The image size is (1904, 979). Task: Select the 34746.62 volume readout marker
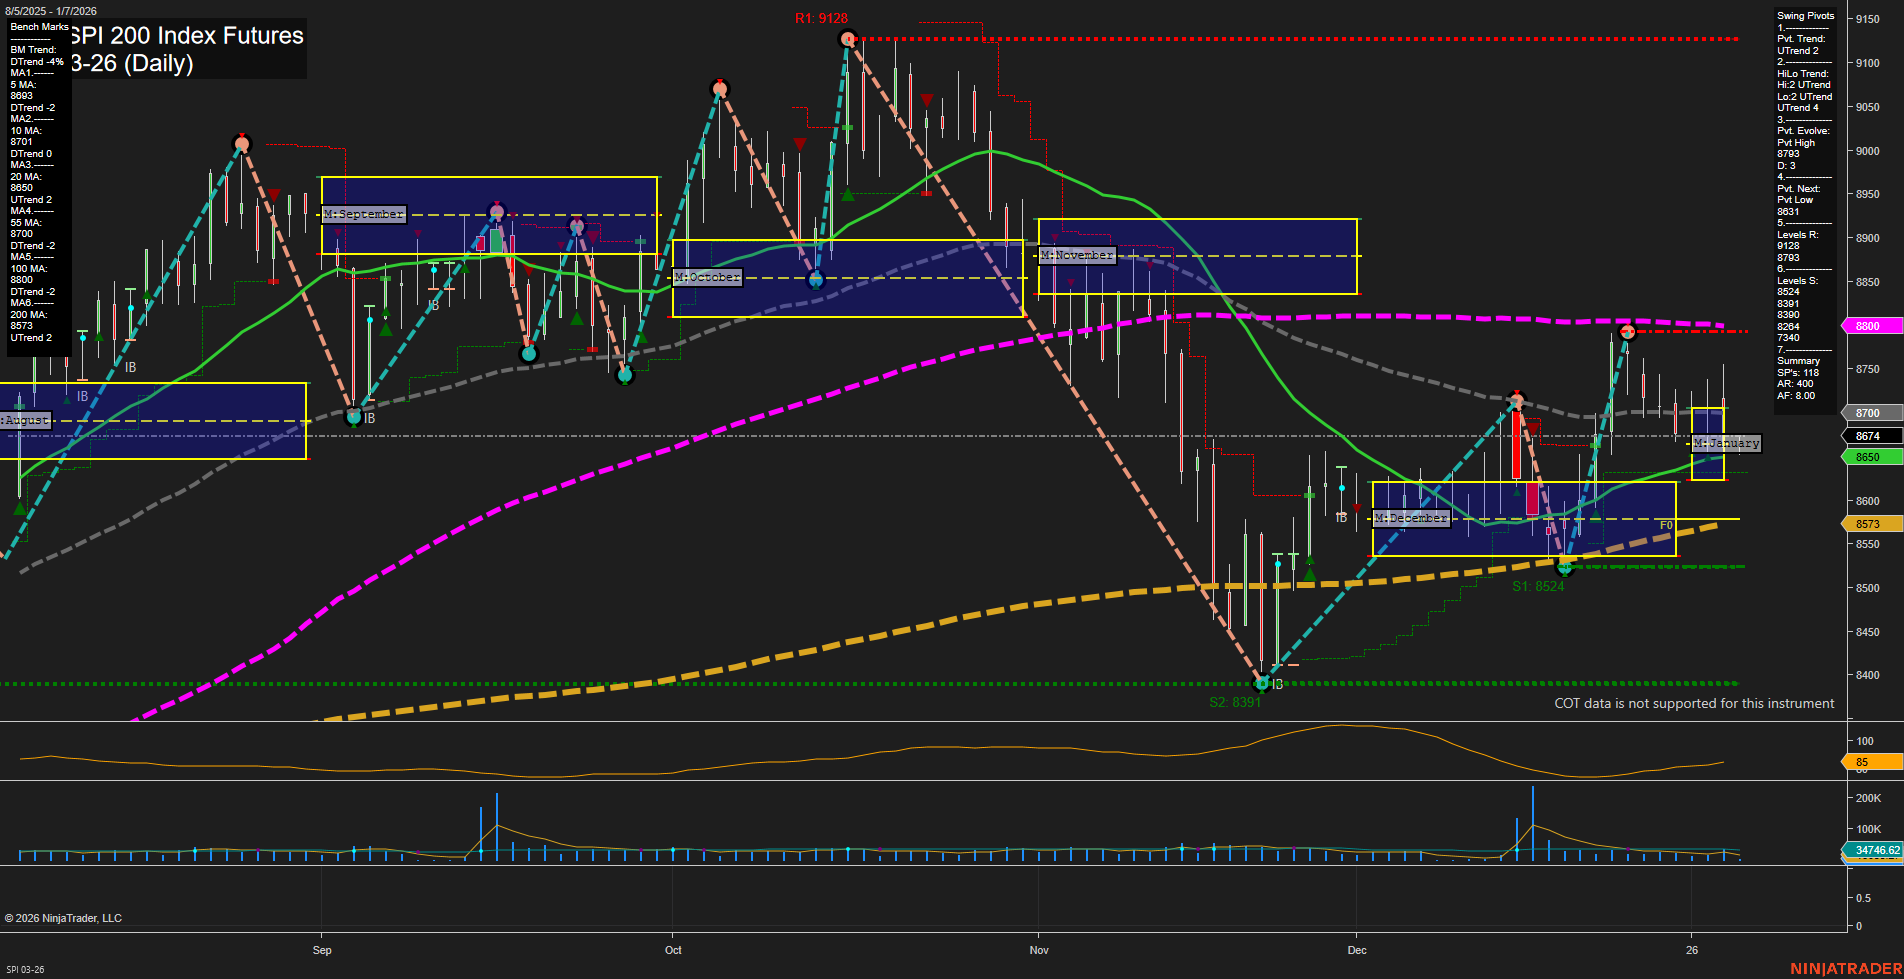1875,849
